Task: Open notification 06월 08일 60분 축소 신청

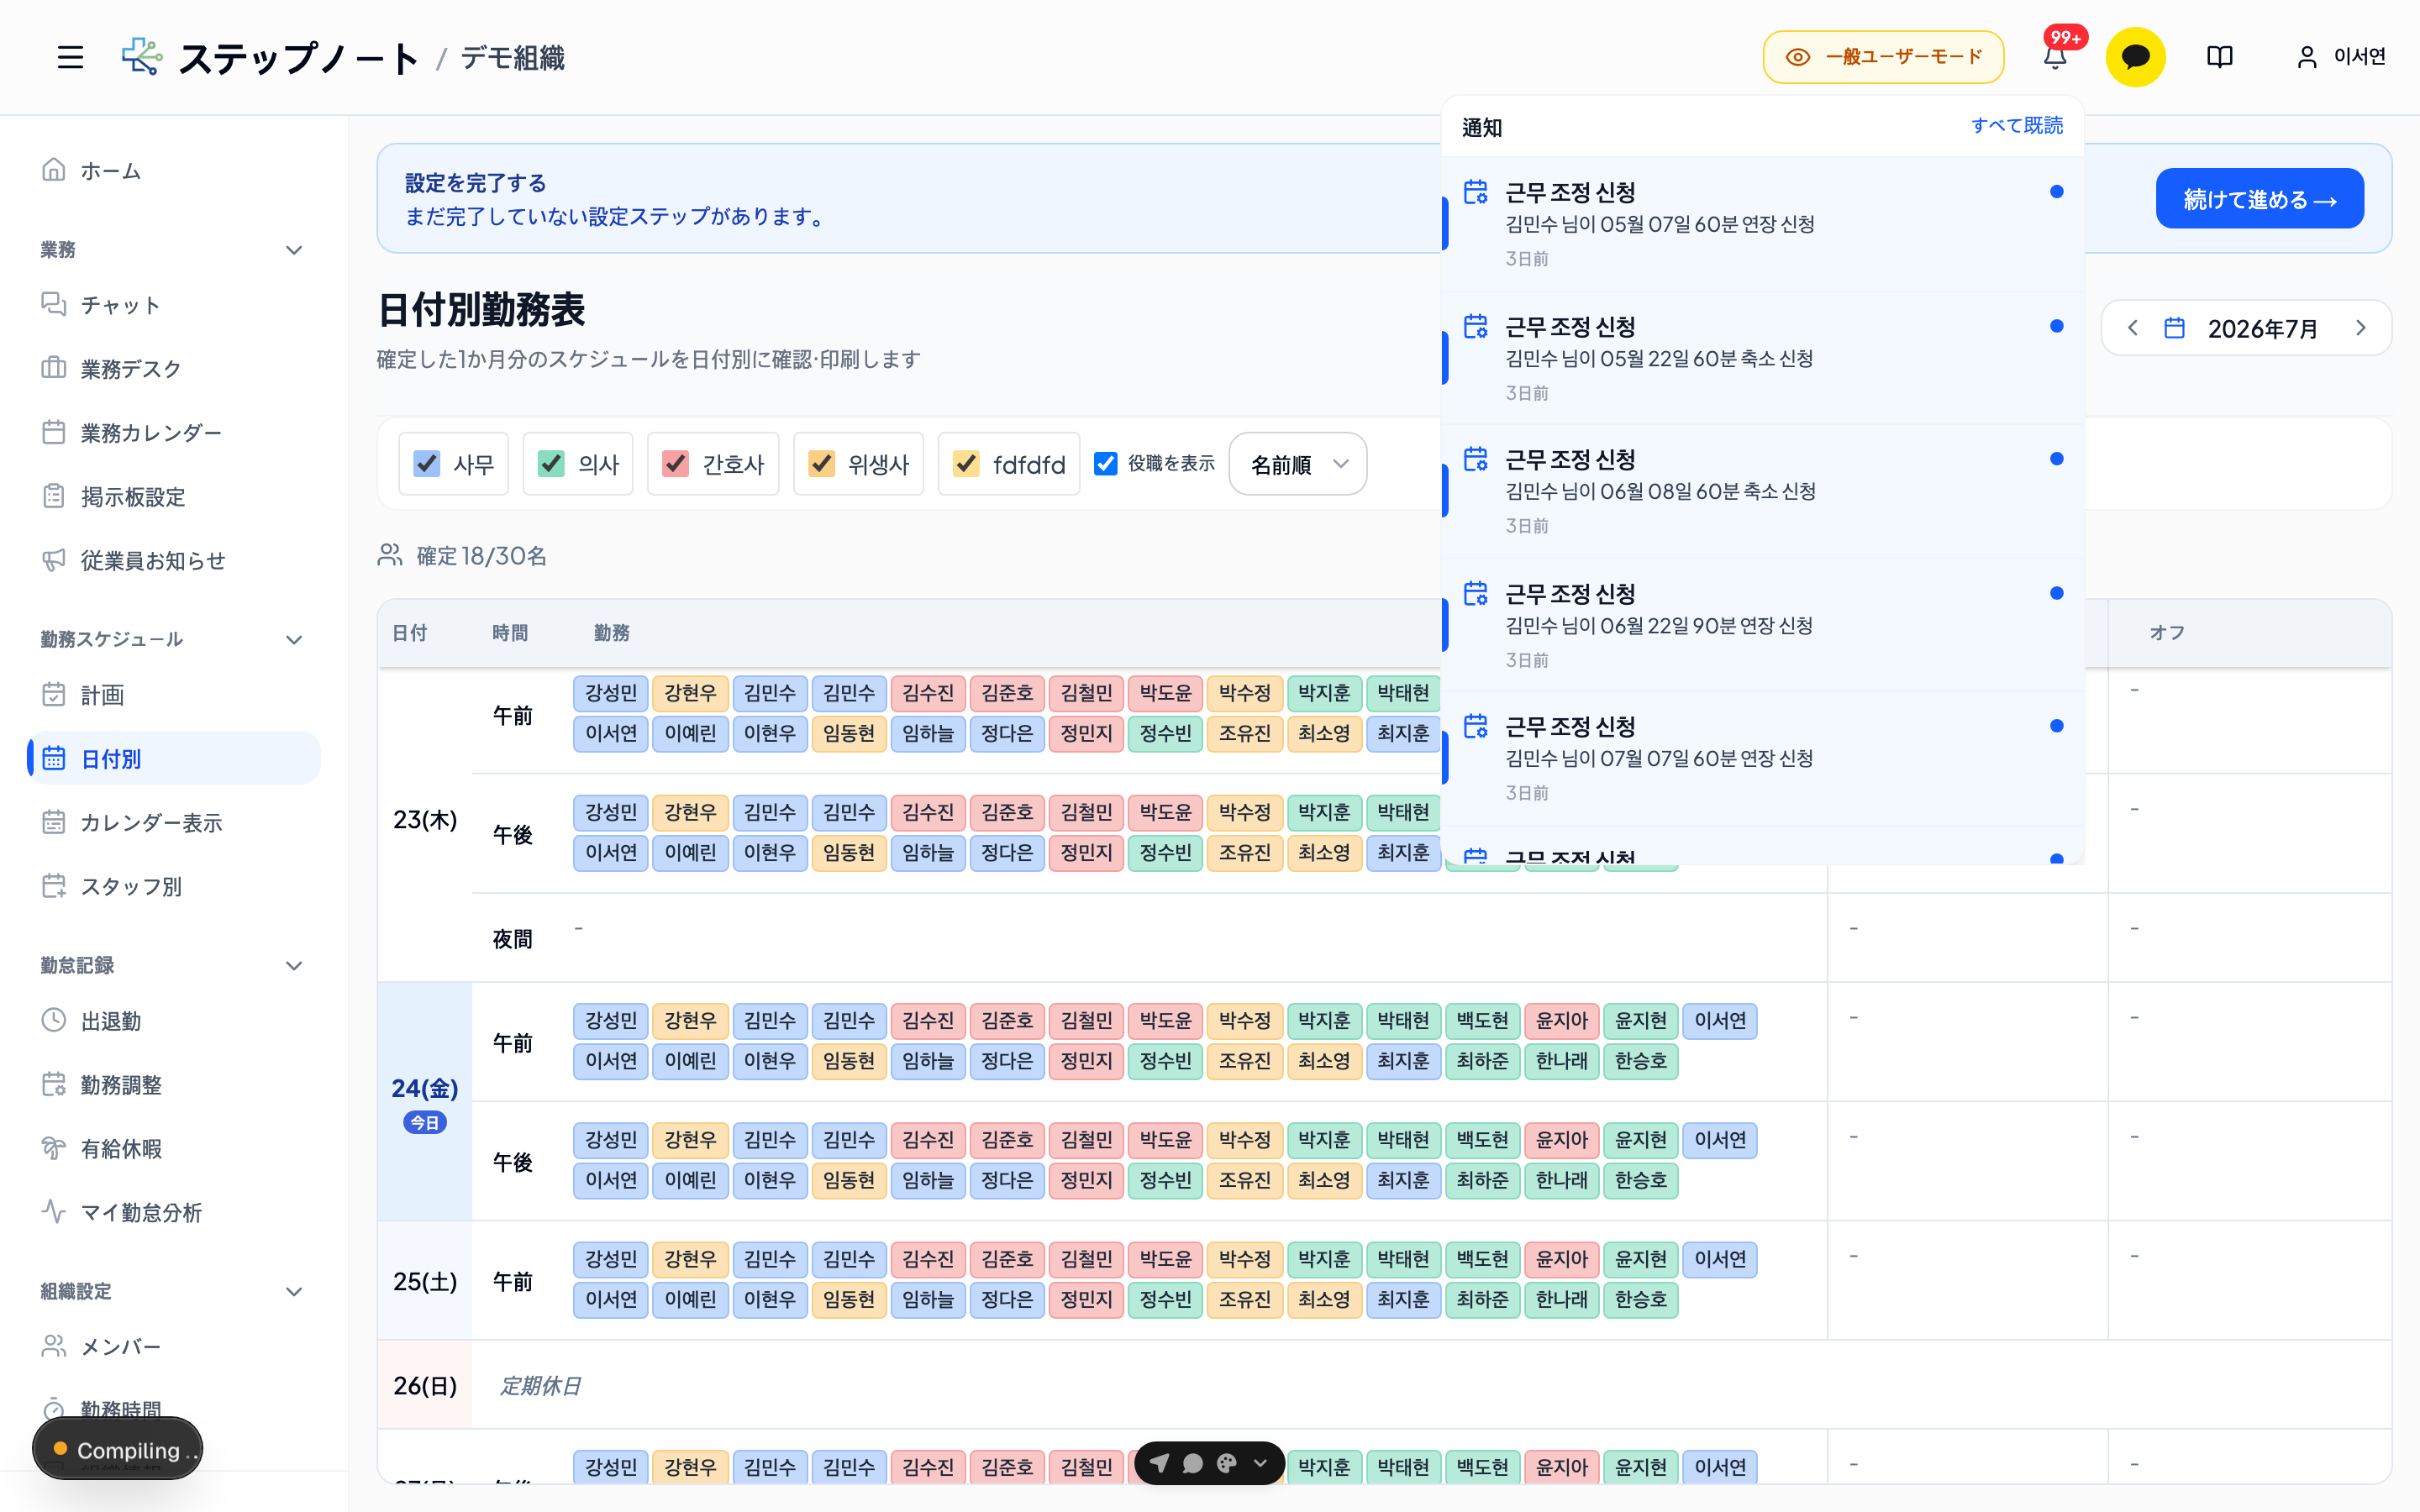Action: (1762, 491)
